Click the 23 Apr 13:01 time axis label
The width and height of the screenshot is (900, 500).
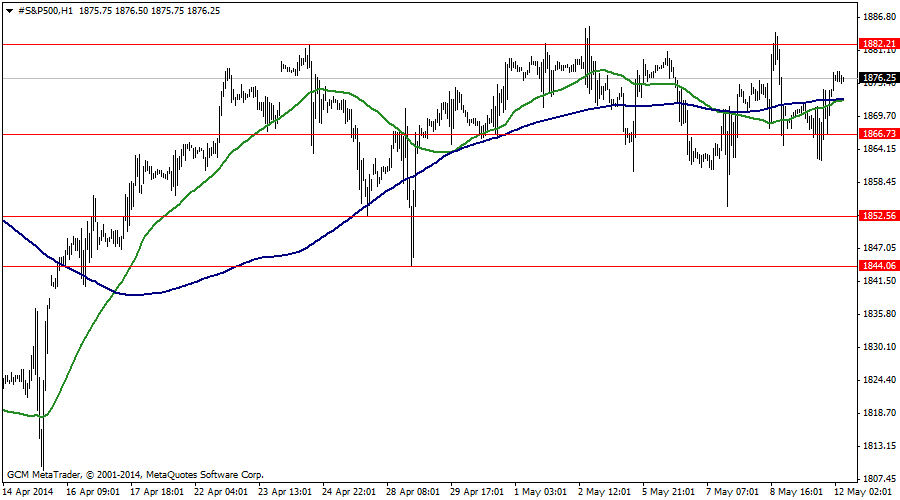[x=285, y=492]
